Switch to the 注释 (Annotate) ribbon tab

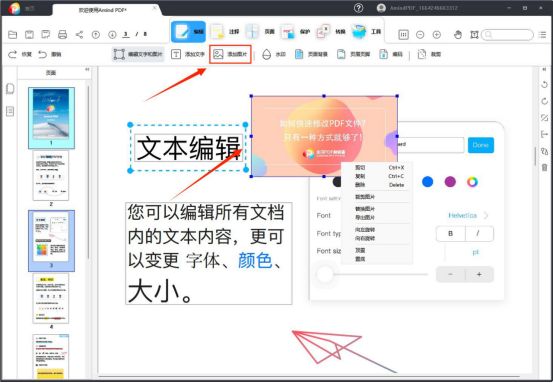pyautogui.click(x=225, y=32)
